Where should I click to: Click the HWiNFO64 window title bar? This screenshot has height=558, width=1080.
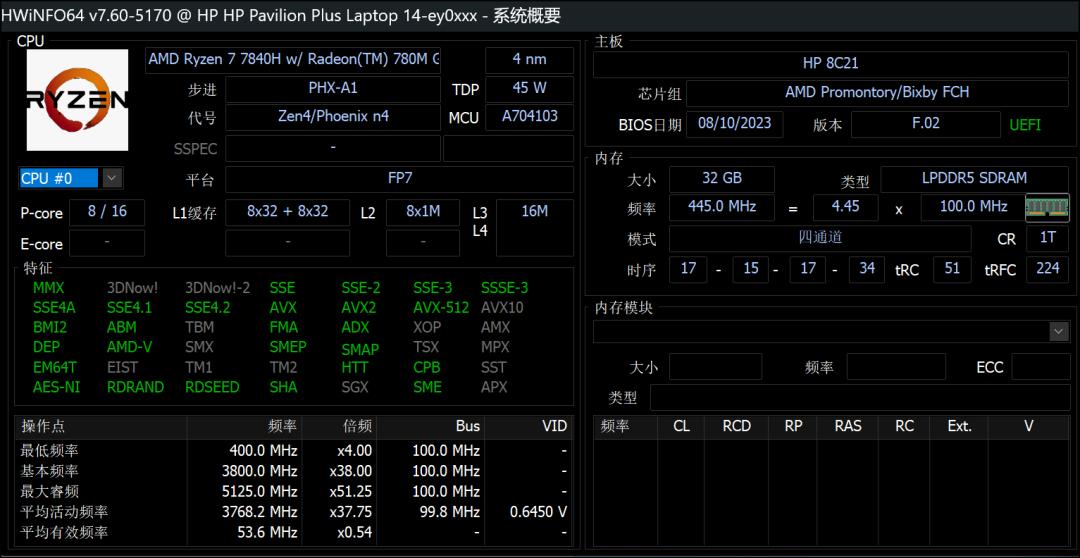pyautogui.click(x=540, y=15)
